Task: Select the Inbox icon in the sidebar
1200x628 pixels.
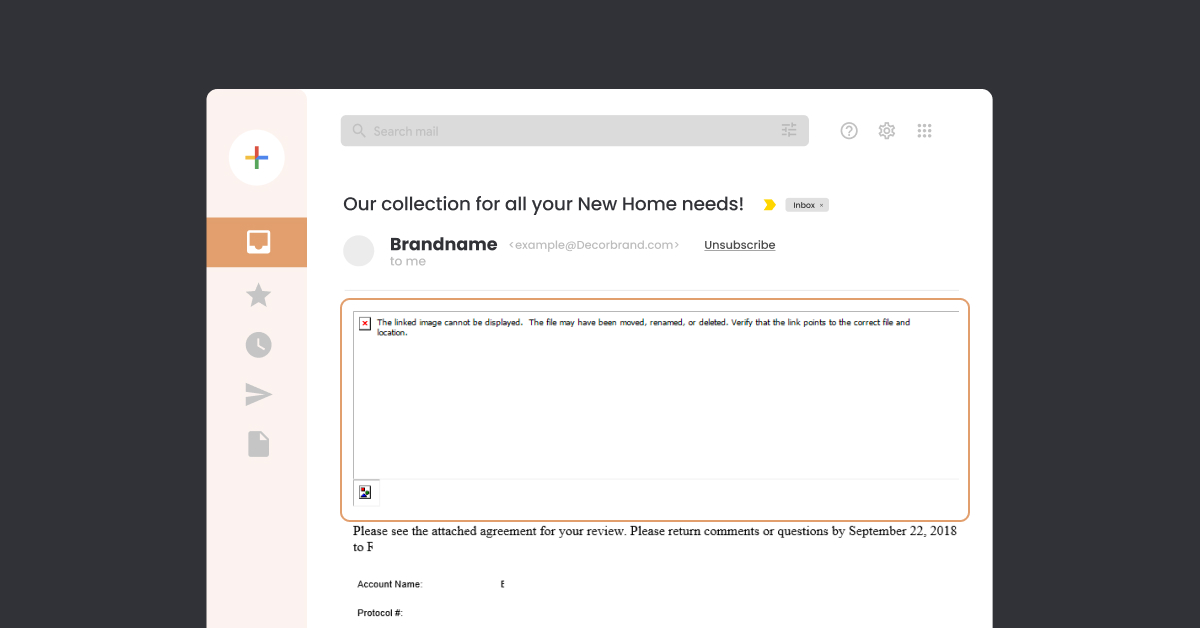Action: (x=257, y=242)
